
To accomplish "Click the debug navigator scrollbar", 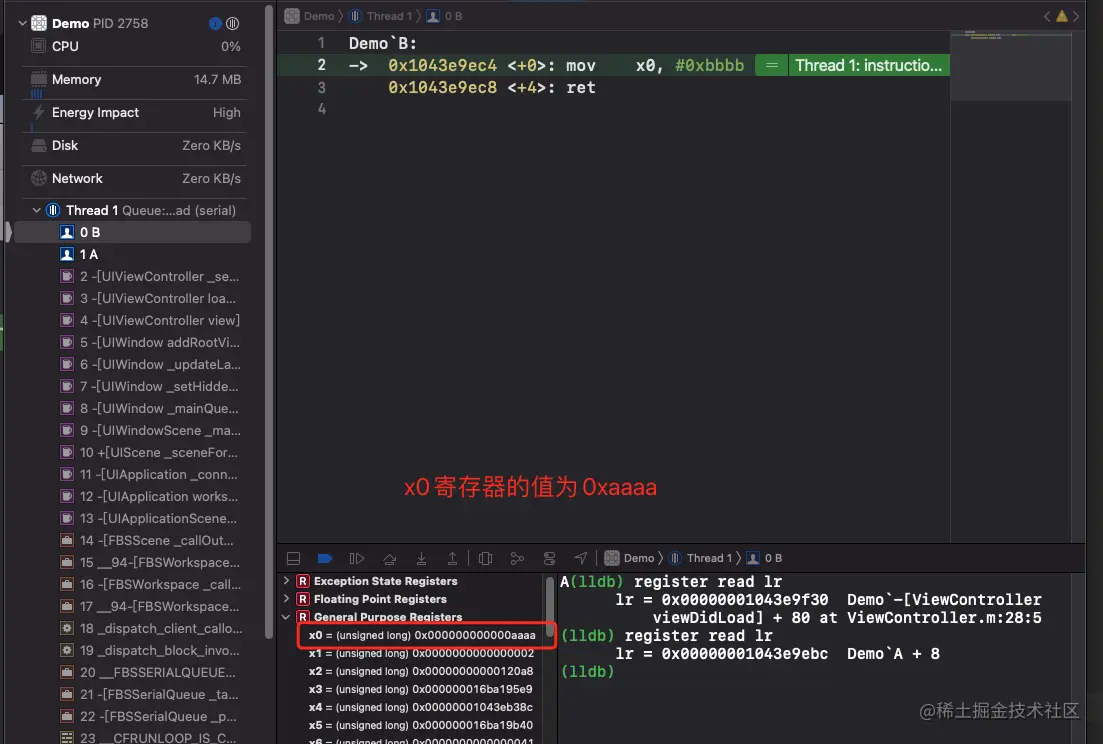I will [269, 323].
